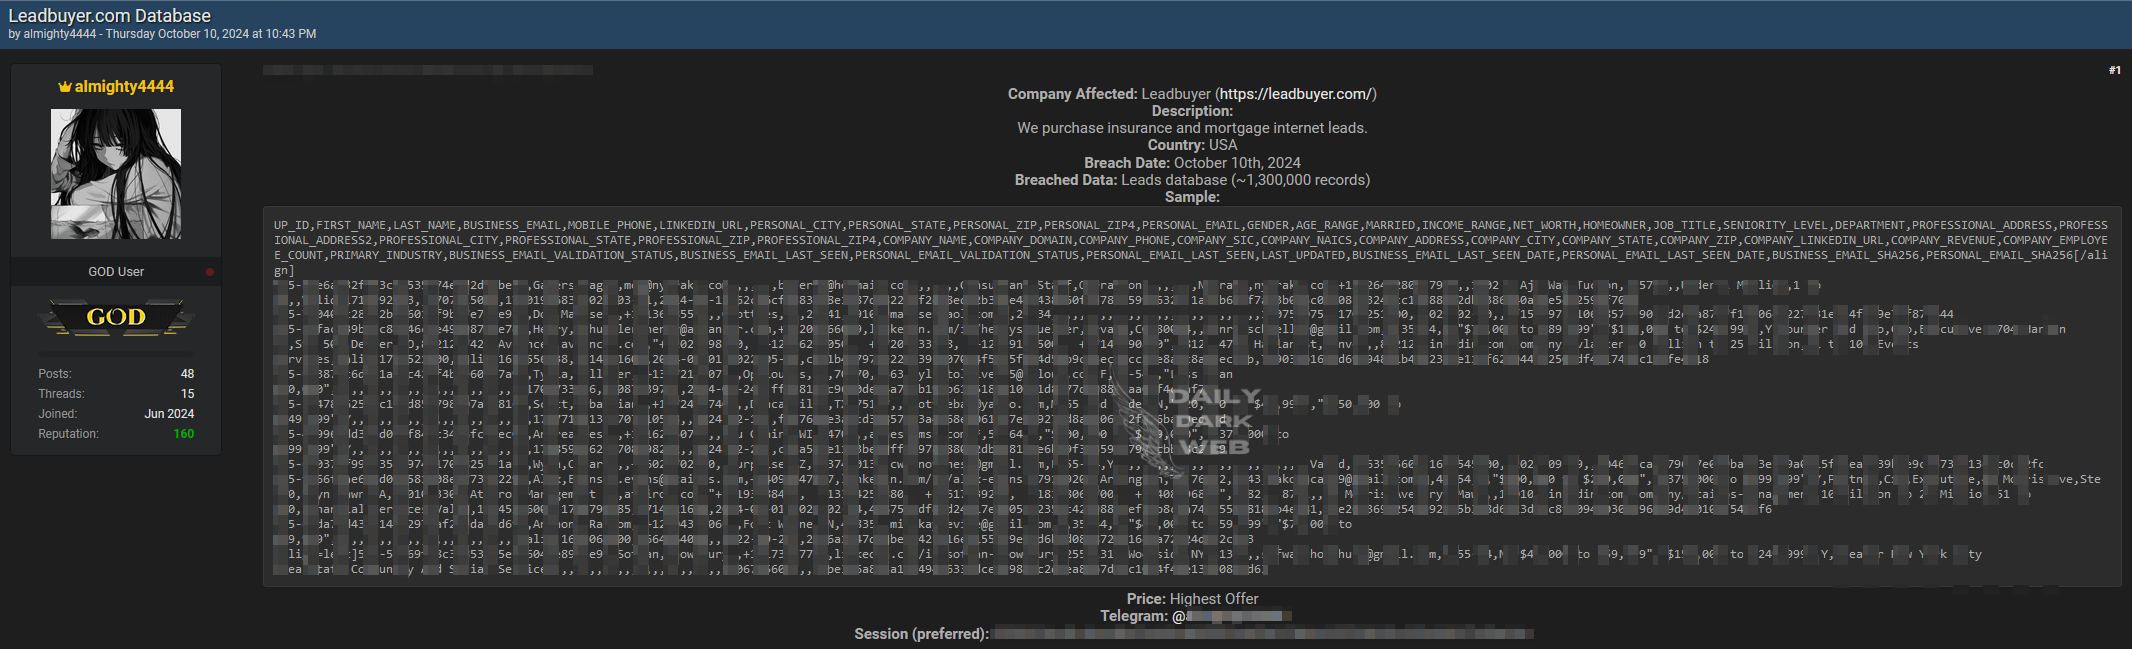The width and height of the screenshot is (2132, 649).
Task: Click the Country: USA line
Action: pos(1192,145)
